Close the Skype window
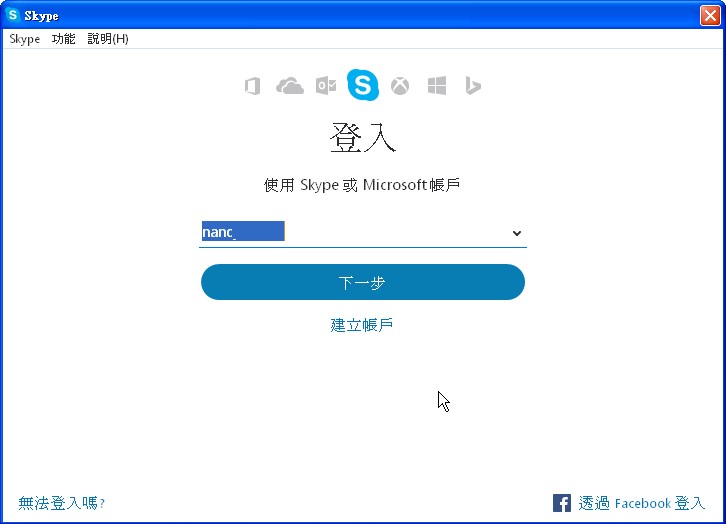The width and height of the screenshot is (726, 524). coord(708,15)
